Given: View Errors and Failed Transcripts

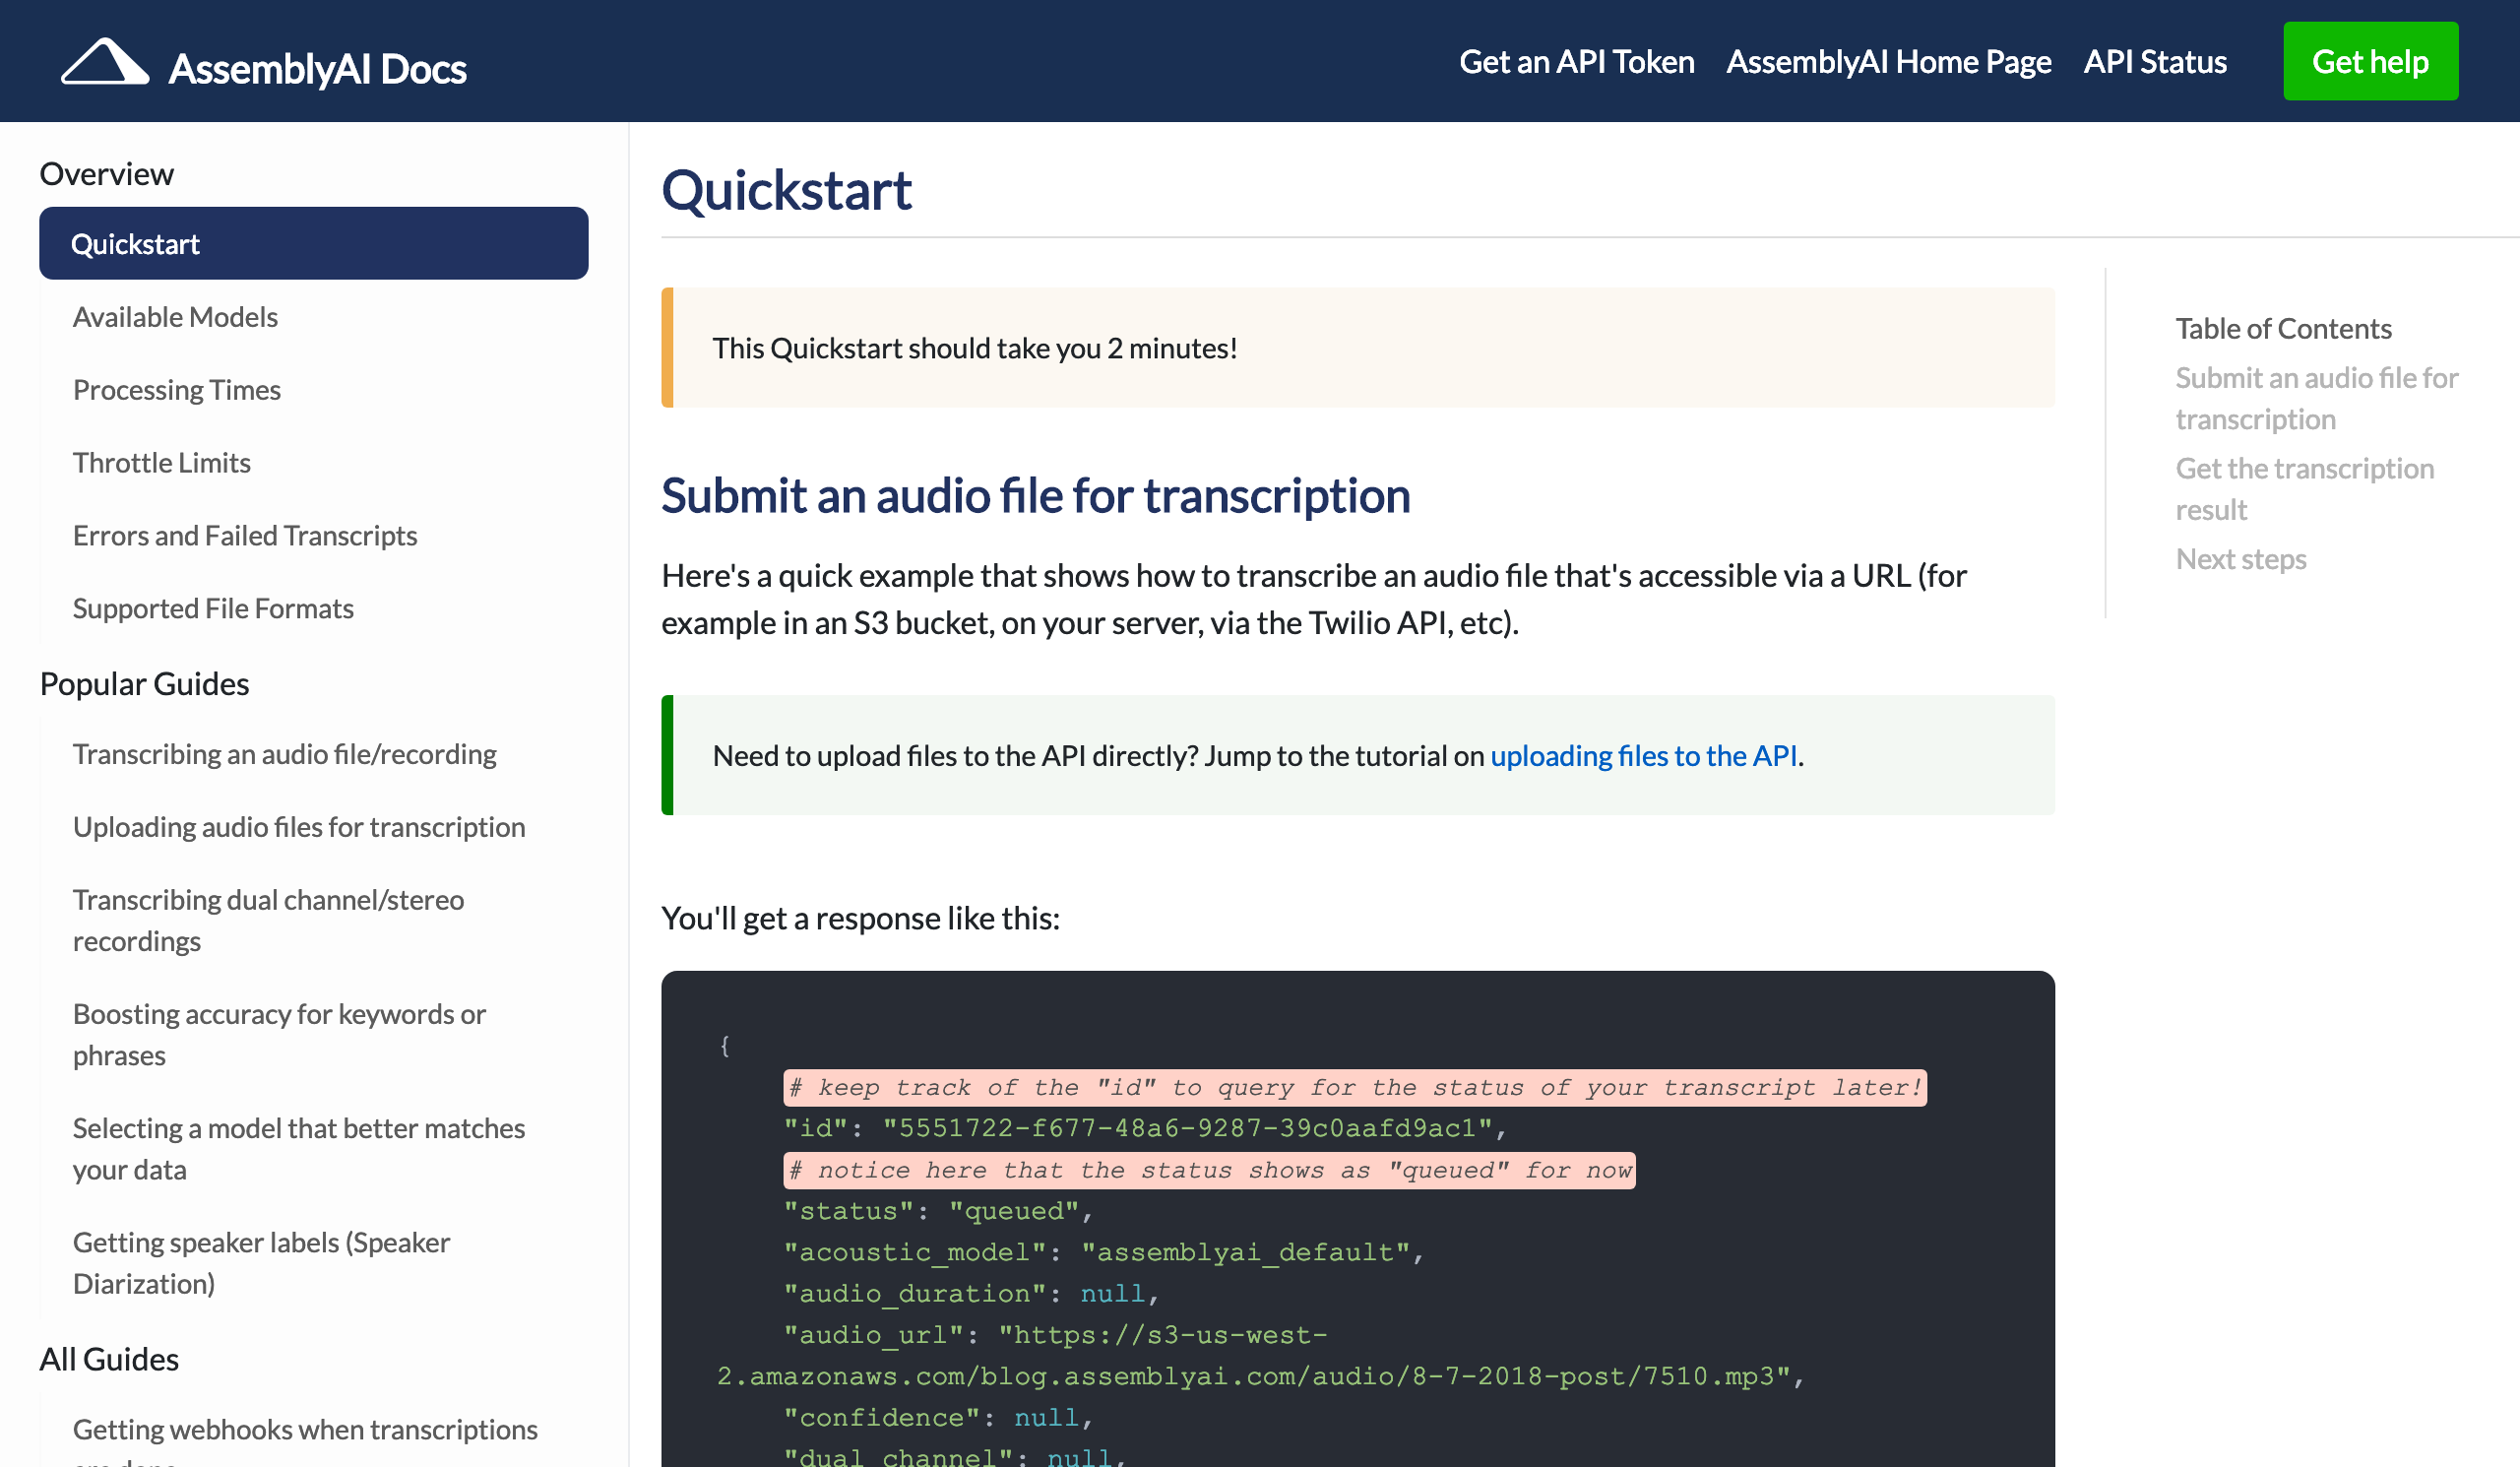Looking at the screenshot, I should click(x=244, y=536).
